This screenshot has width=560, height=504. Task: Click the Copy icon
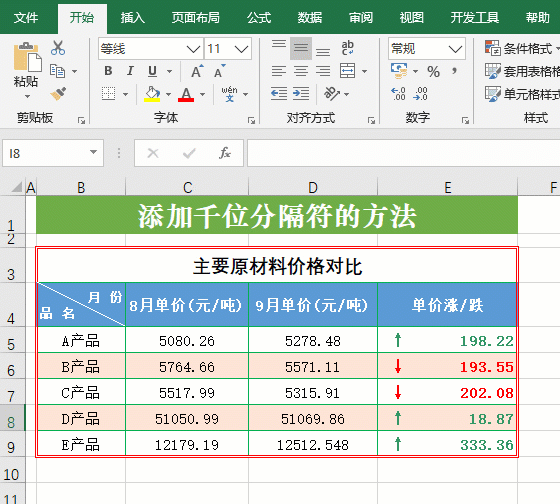58,71
